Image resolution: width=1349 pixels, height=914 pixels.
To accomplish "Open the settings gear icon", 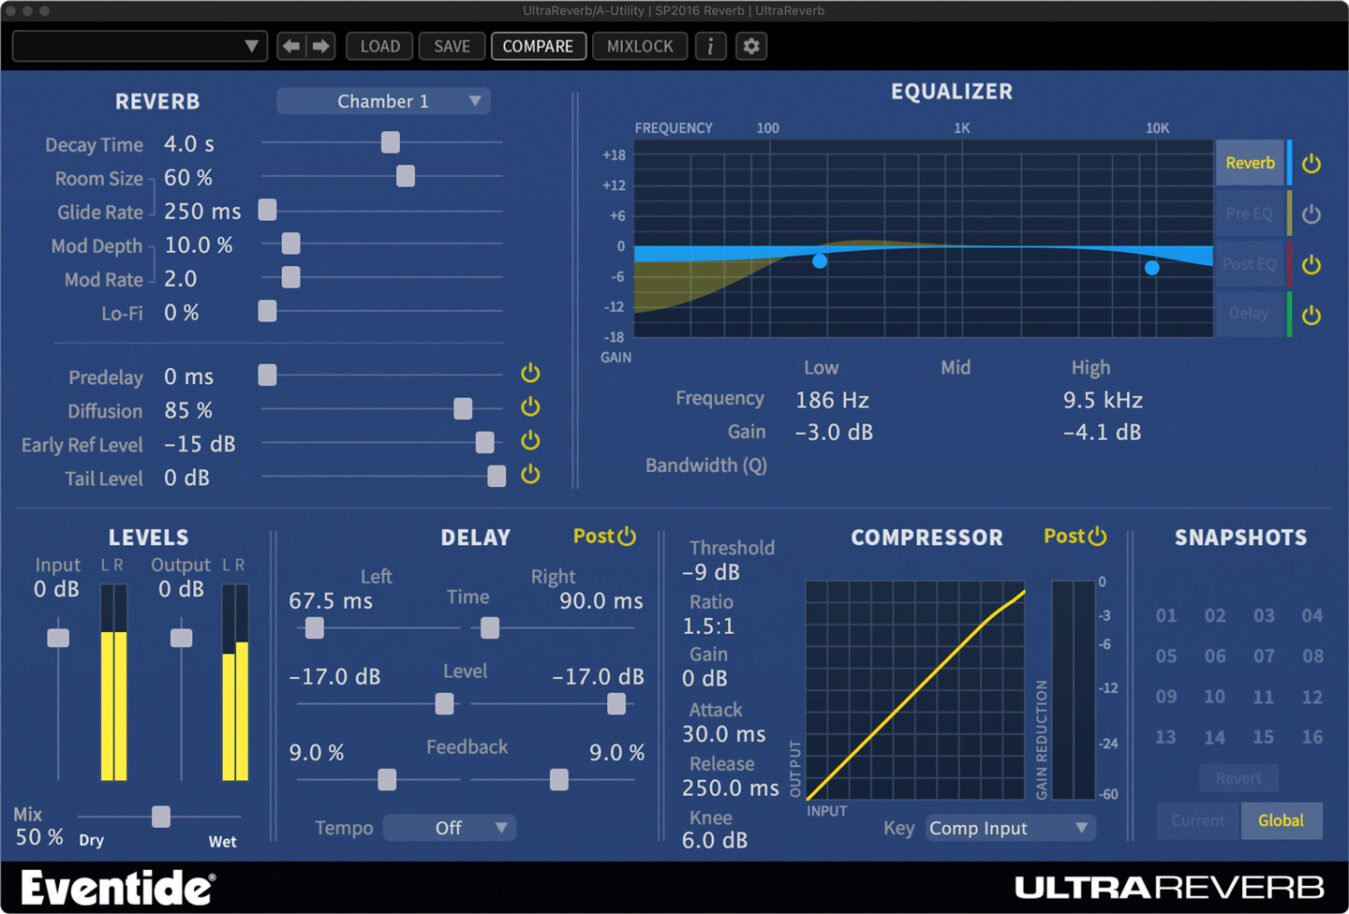I will 751,46.
